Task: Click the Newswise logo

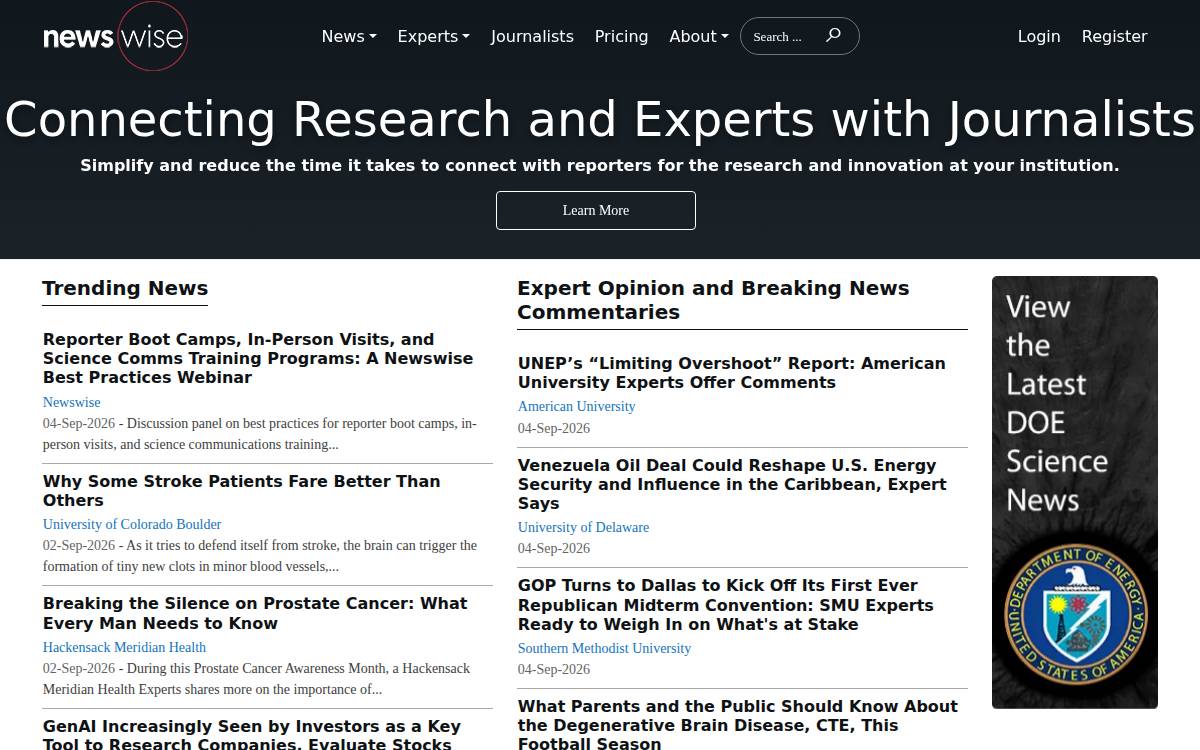Action: 115,37
